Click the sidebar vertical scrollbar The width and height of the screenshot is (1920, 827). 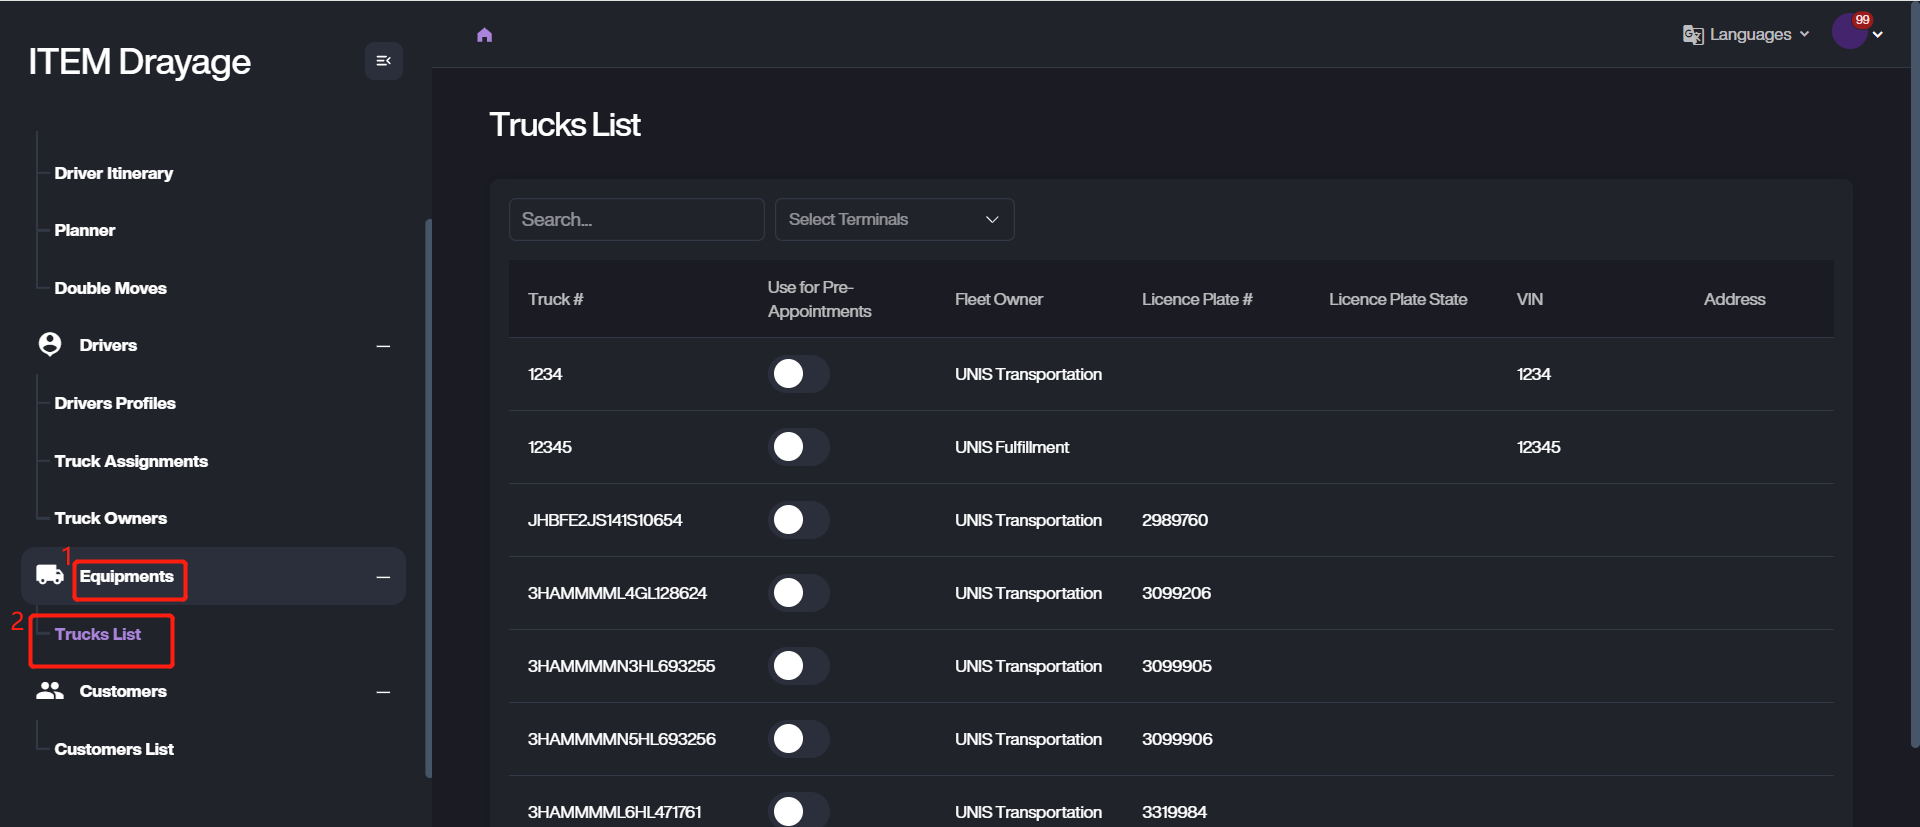pos(428,498)
